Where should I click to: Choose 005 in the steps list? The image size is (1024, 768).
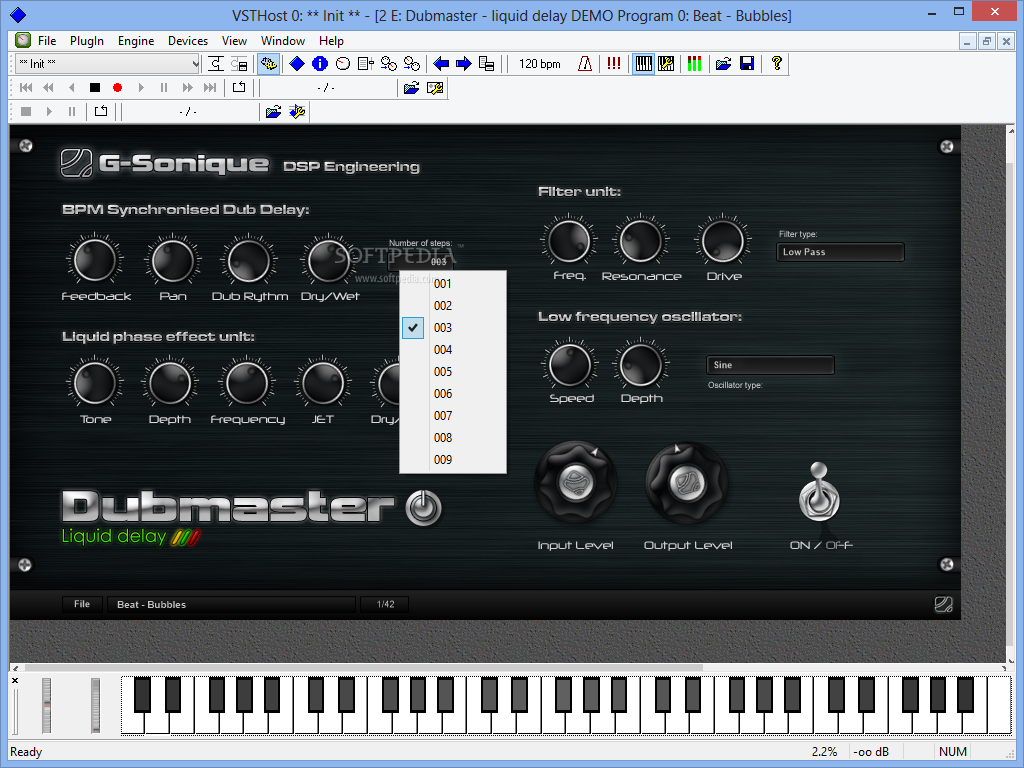[x=453, y=372]
